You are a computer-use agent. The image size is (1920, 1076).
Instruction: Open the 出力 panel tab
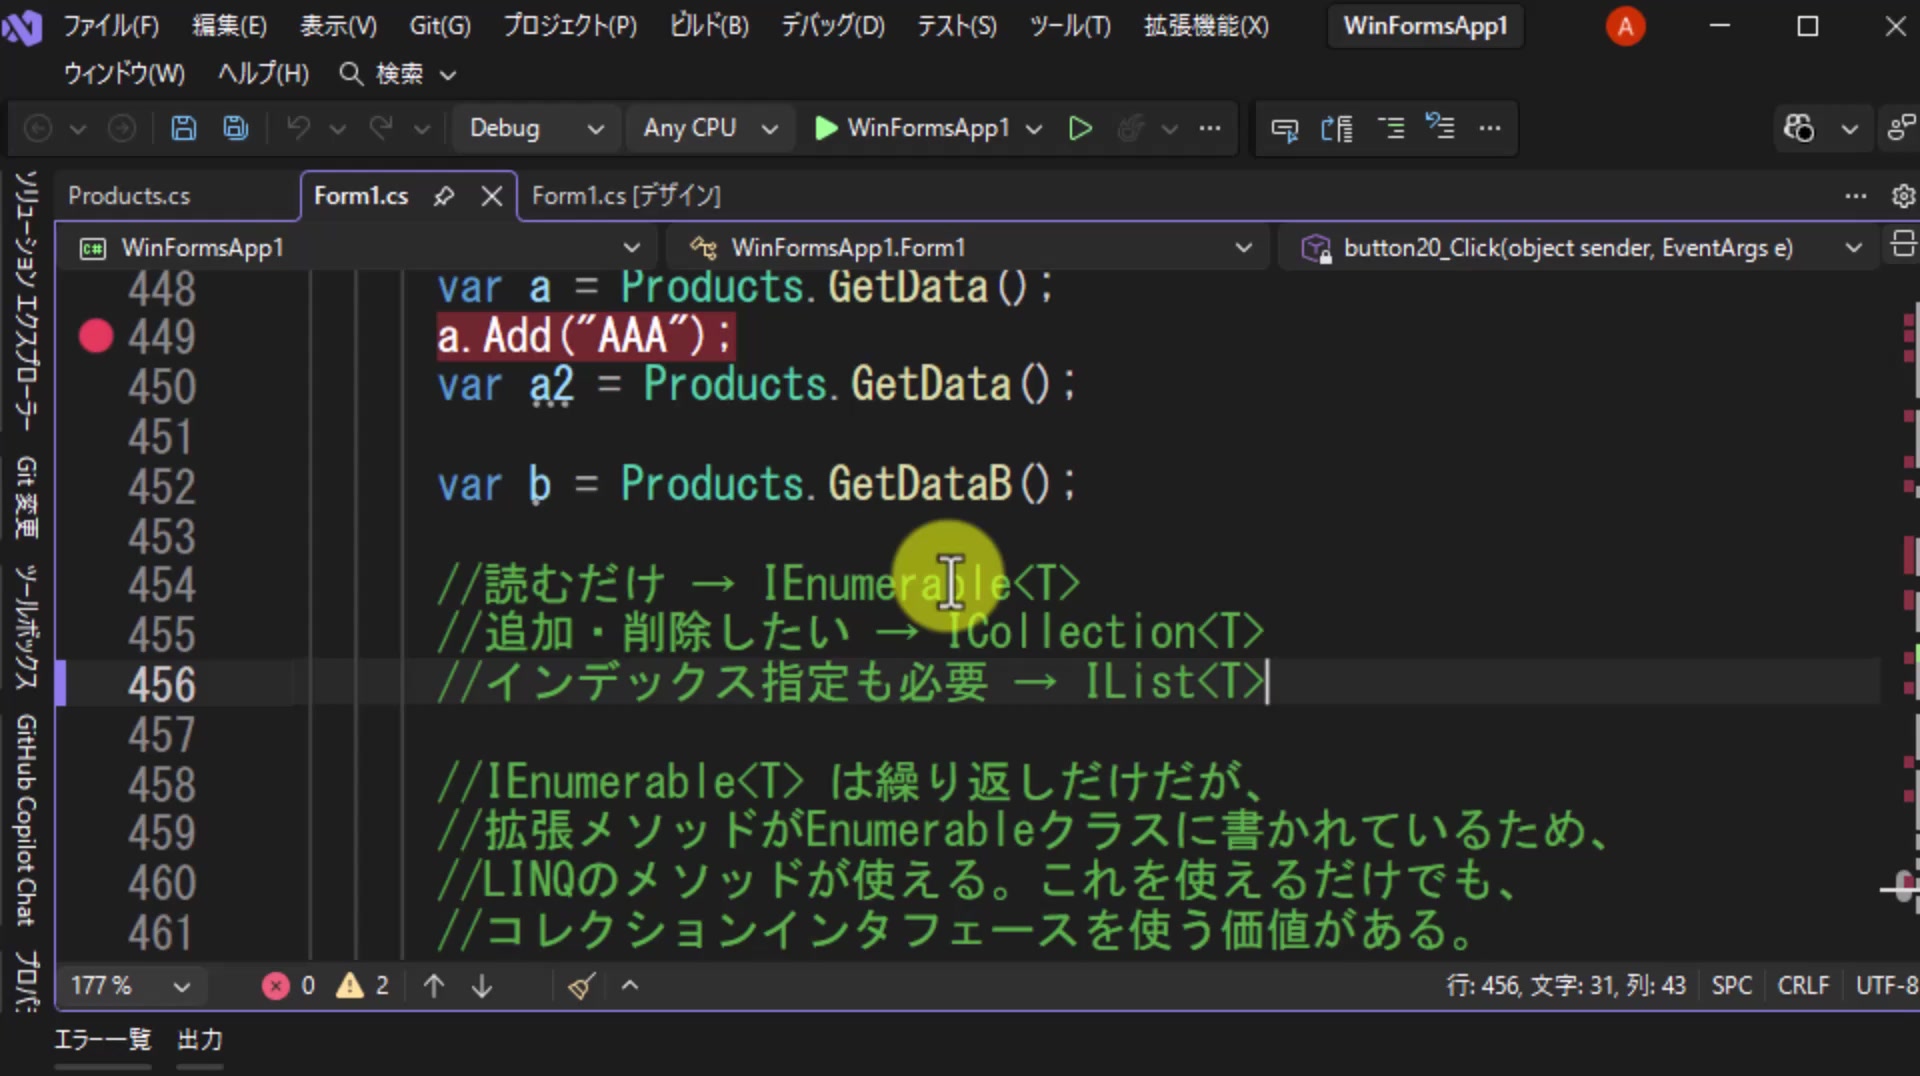click(x=200, y=1040)
